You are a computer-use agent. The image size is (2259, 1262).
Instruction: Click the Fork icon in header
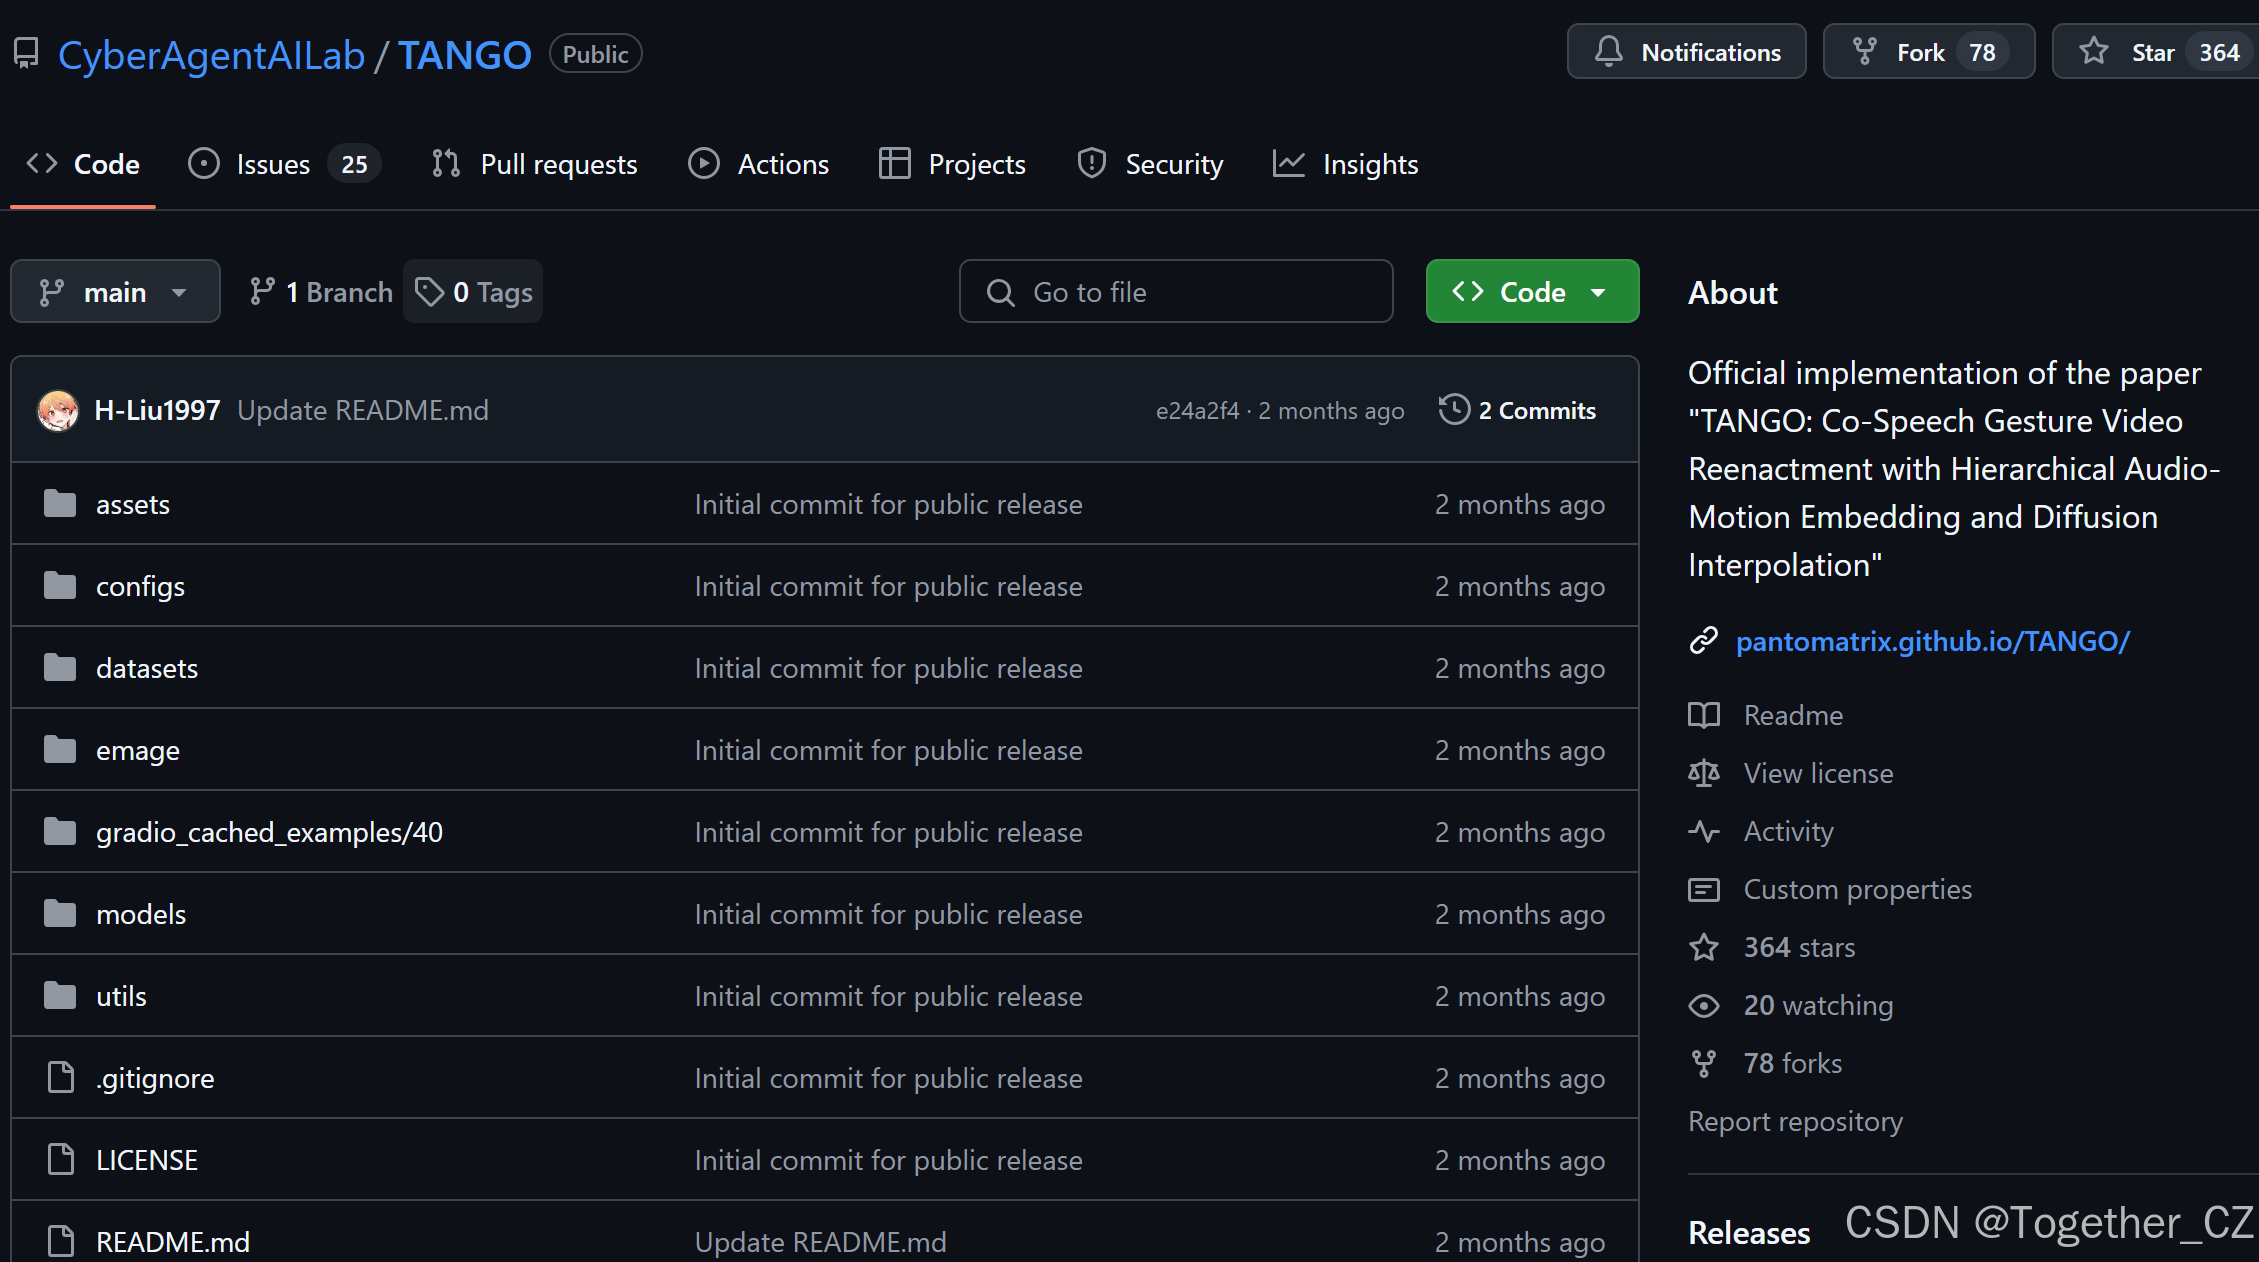point(1864,52)
